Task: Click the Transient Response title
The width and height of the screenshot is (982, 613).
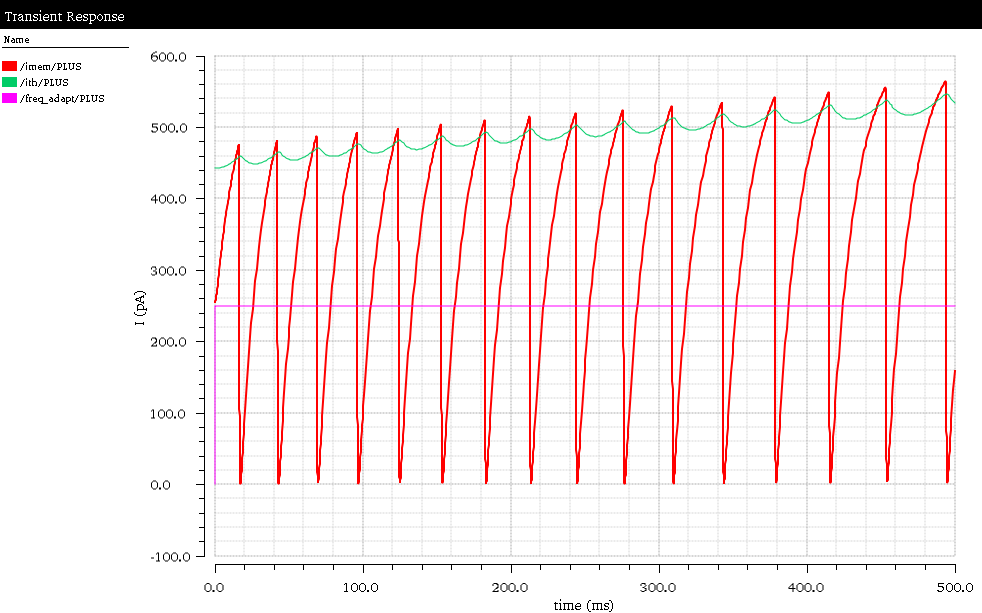Action: (x=65, y=16)
